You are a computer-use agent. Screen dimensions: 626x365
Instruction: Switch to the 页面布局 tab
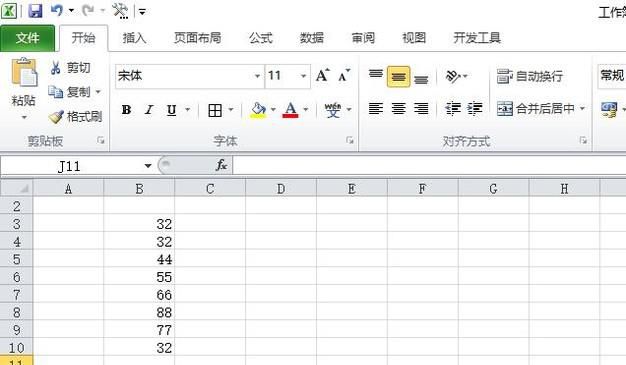(198, 38)
